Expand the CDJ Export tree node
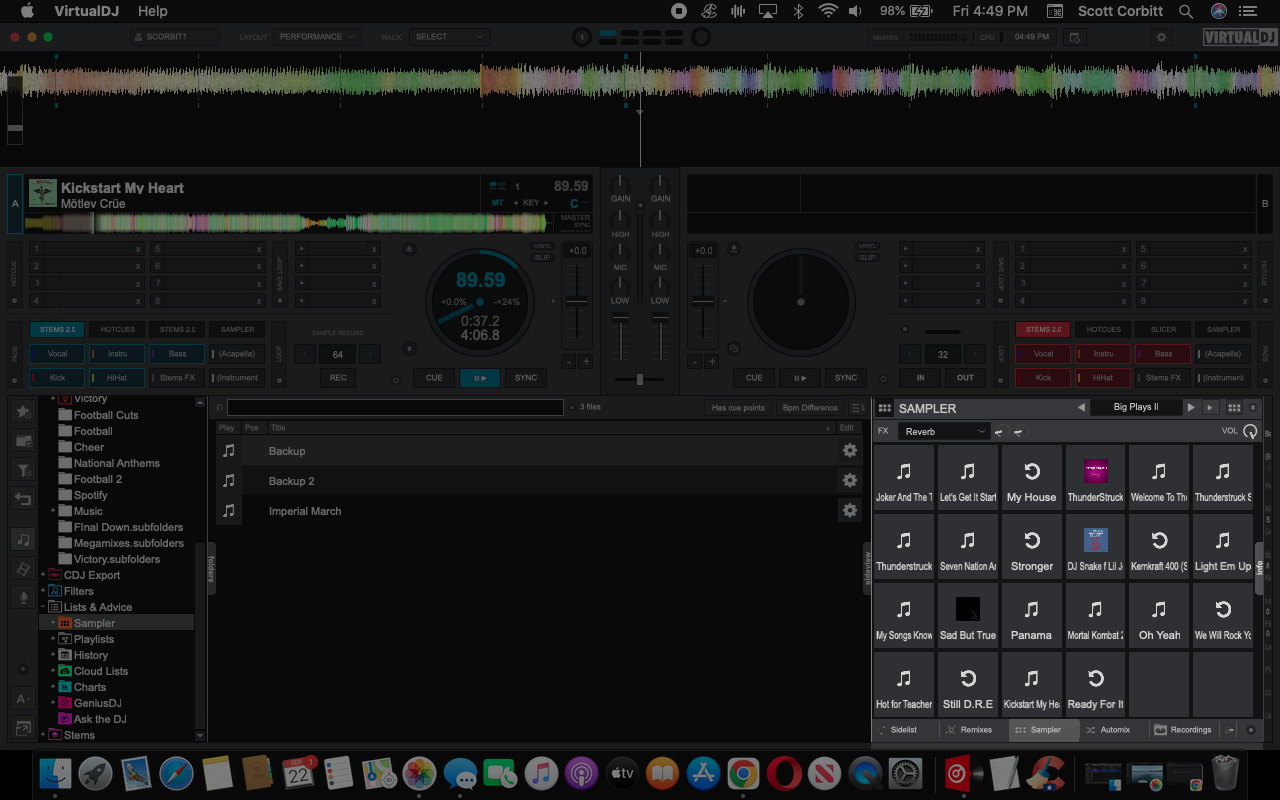 point(43,575)
